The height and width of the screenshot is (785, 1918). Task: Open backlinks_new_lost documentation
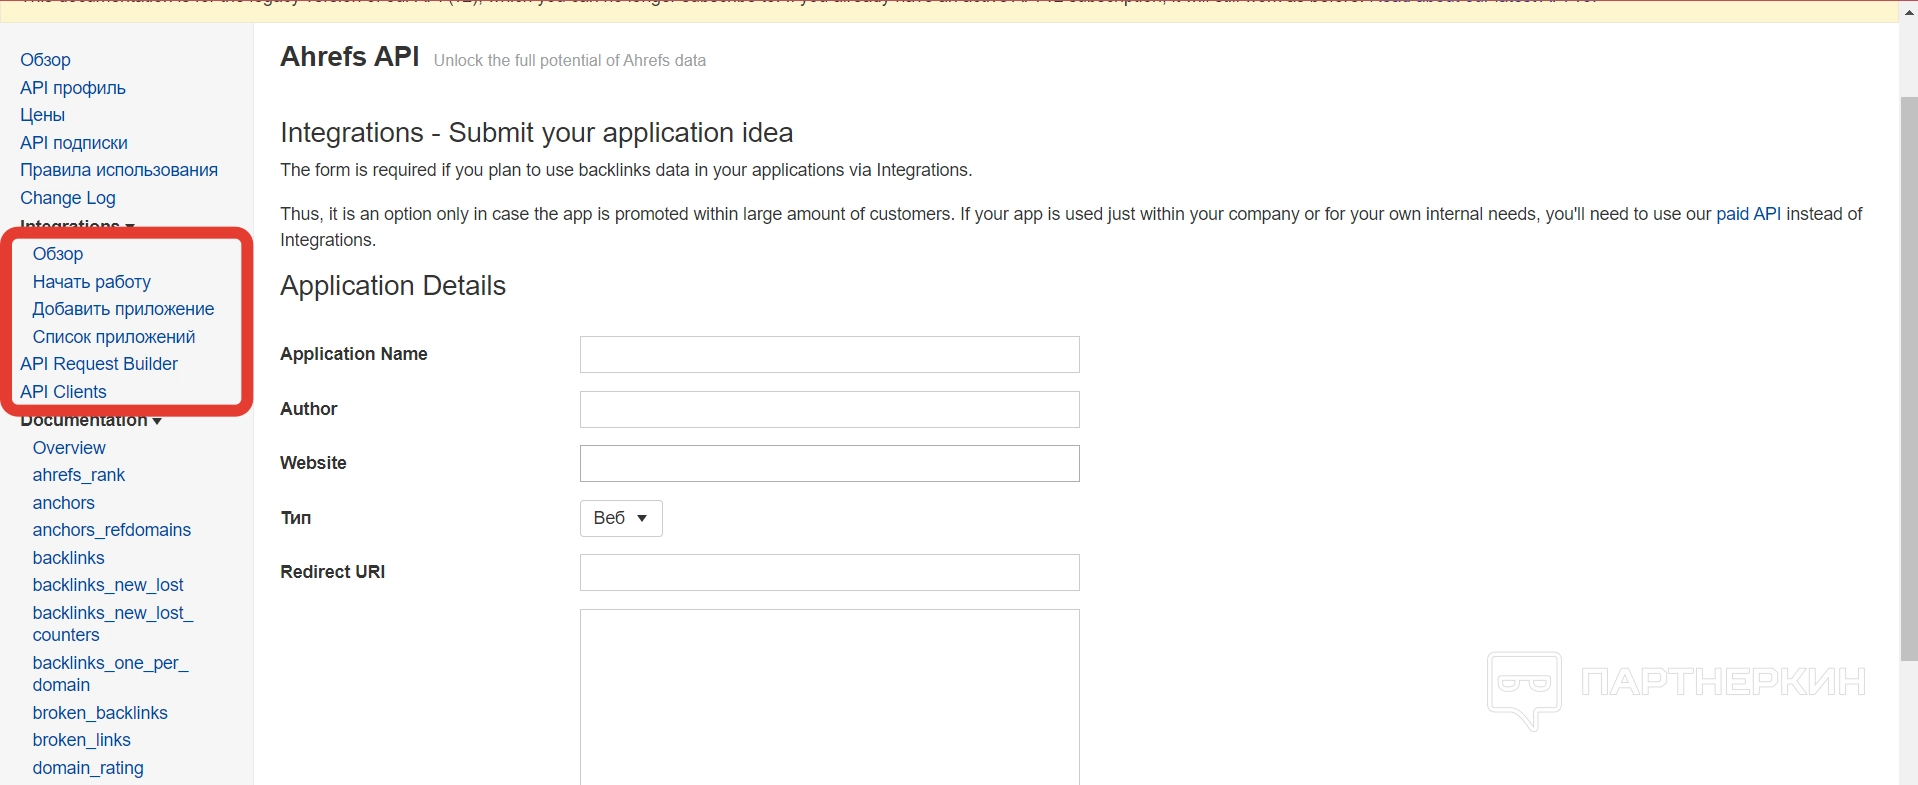click(108, 585)
